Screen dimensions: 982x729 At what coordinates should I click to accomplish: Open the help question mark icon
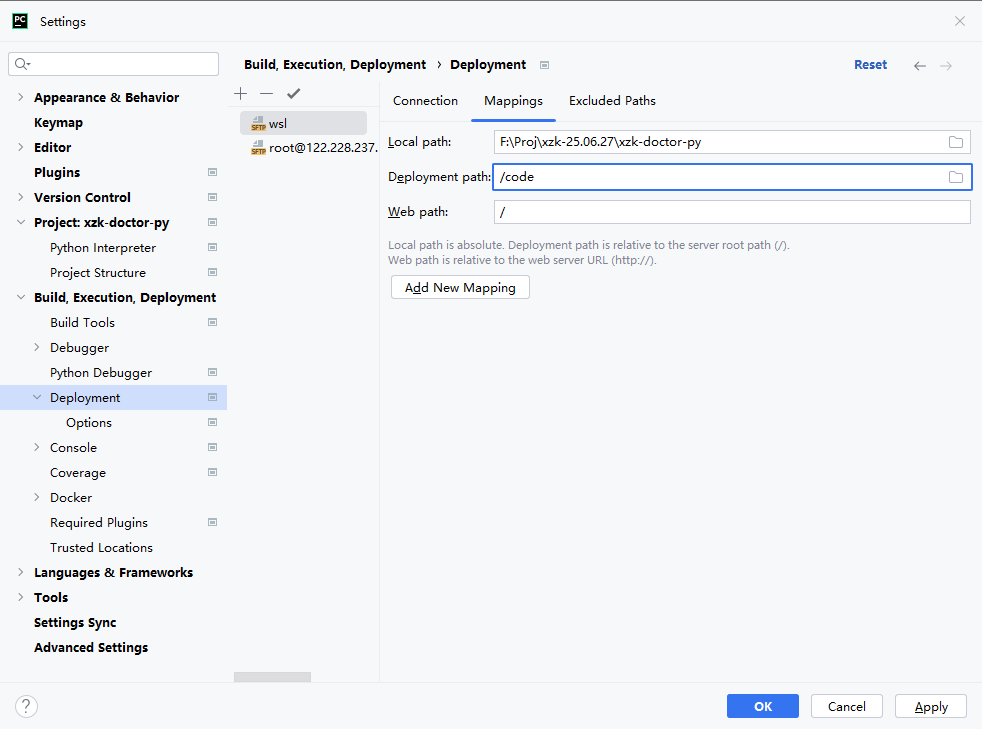26,706
